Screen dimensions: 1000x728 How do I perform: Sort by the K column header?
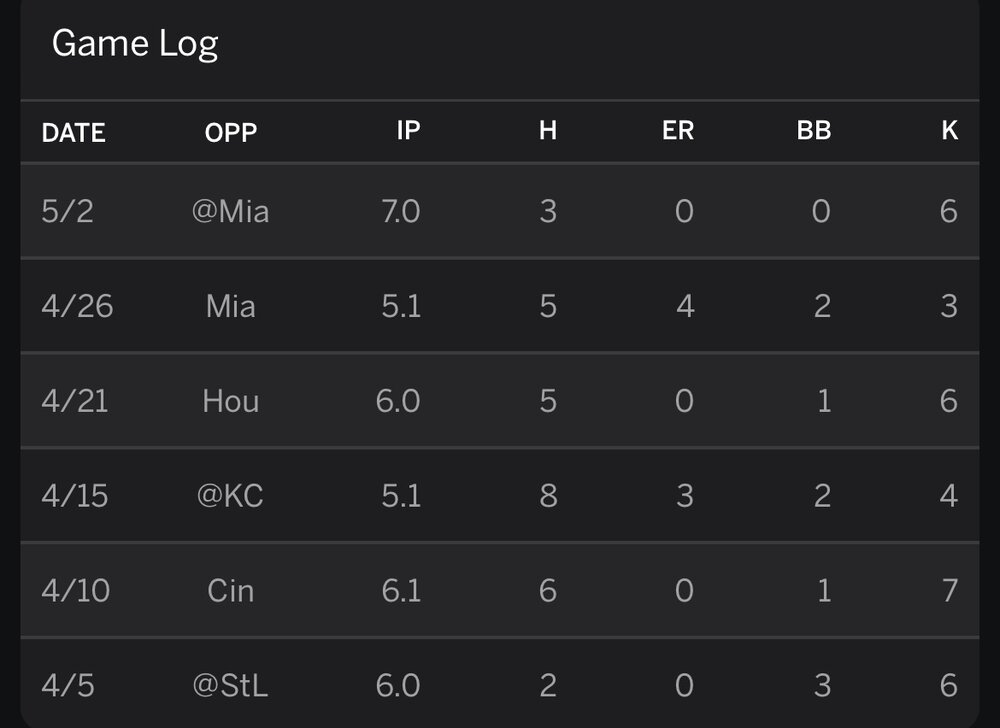pyautogui.click(x=949, y=130)
